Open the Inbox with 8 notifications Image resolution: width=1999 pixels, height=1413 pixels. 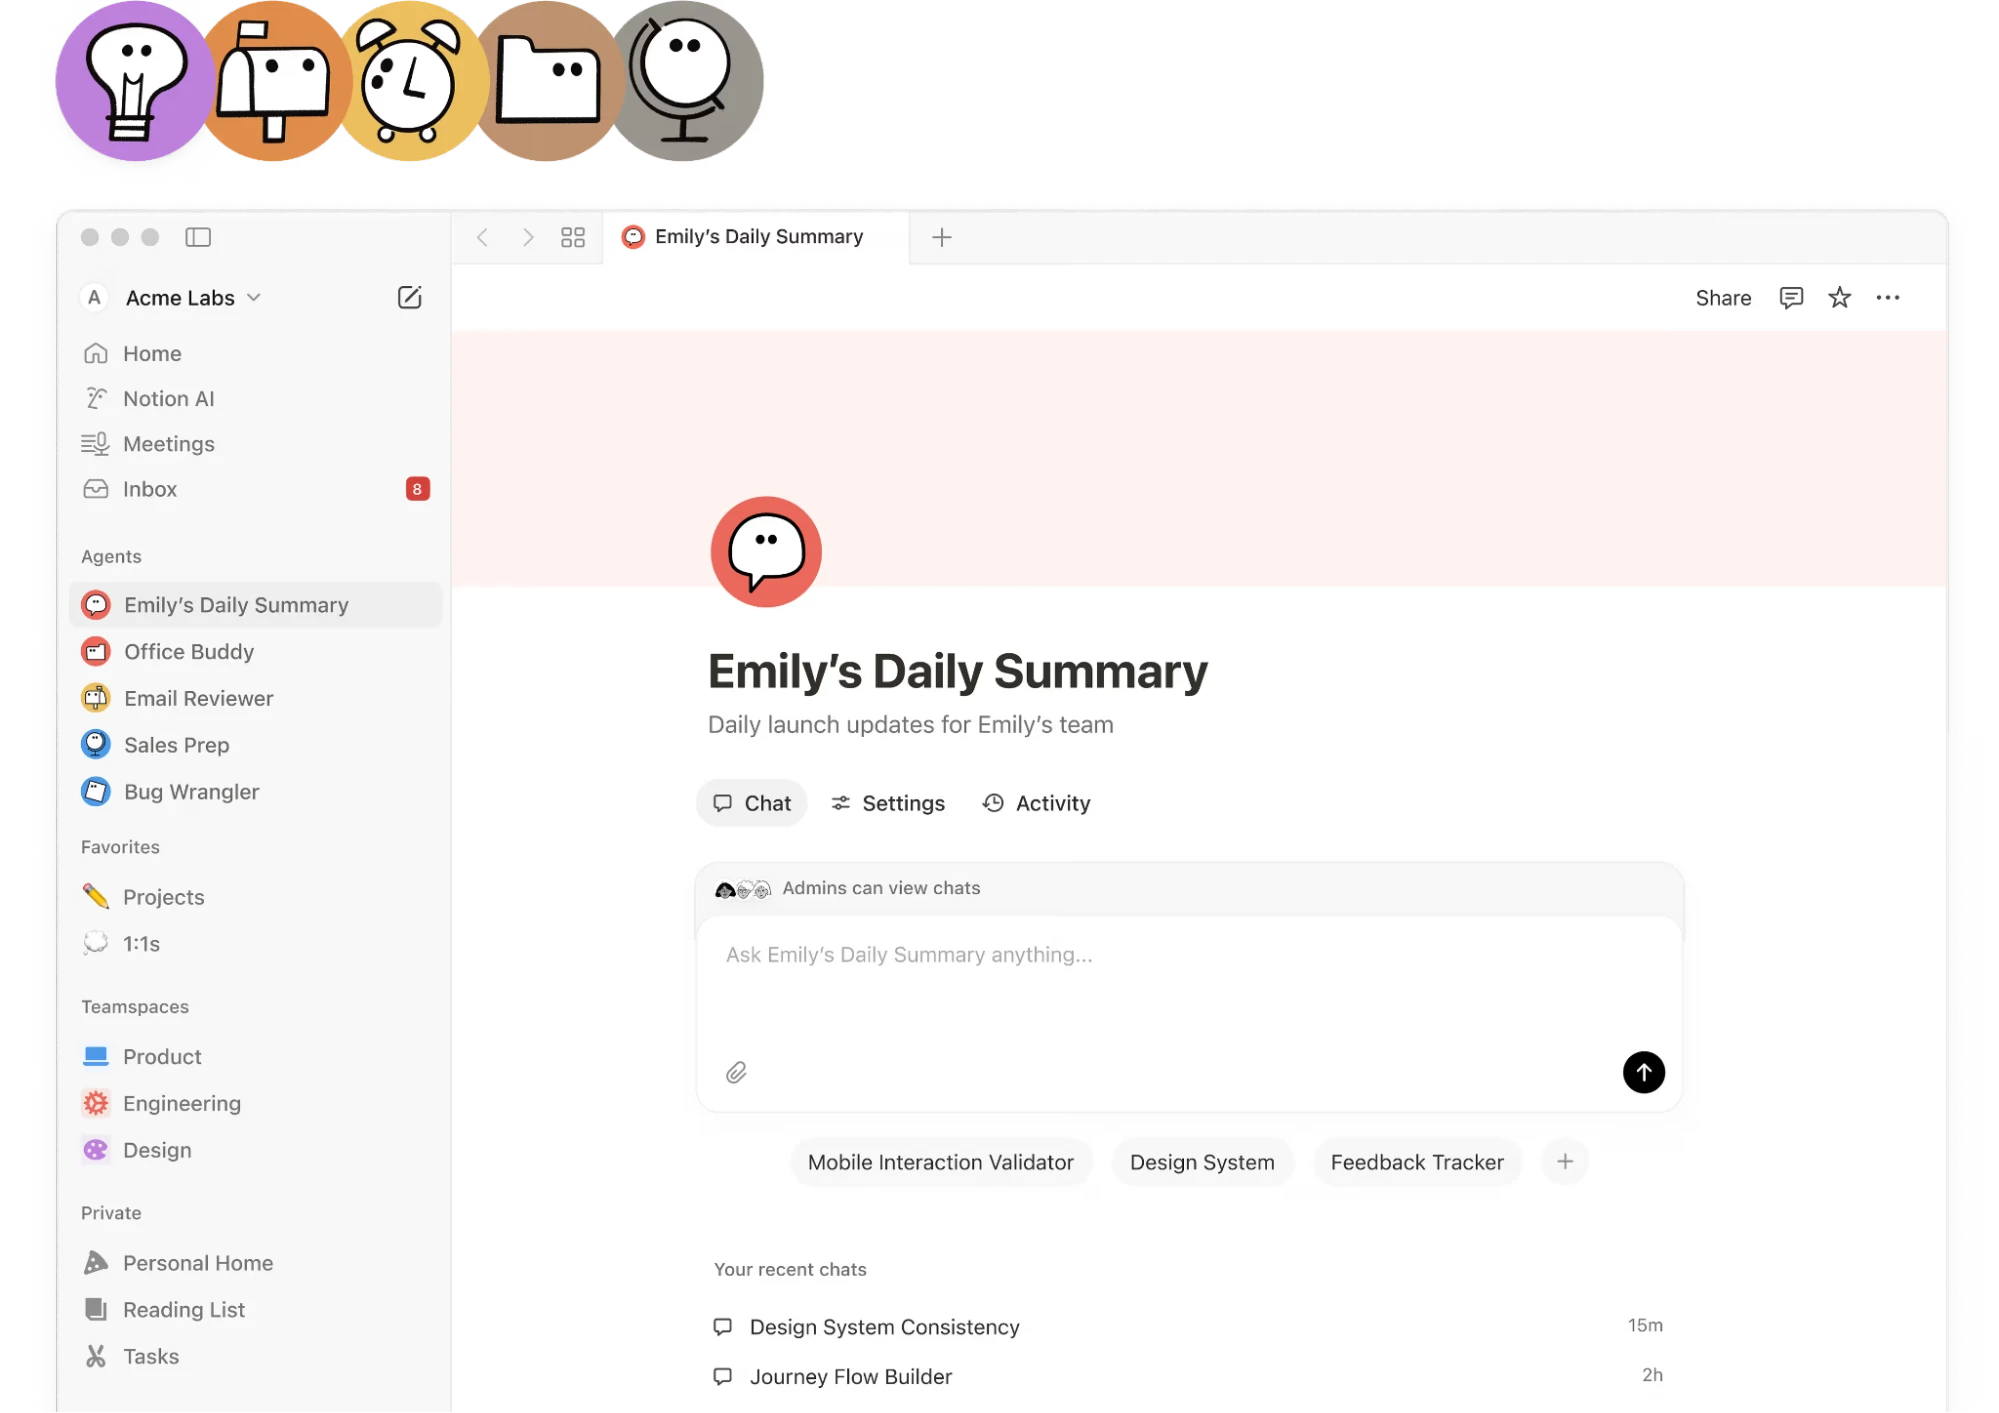150,489
